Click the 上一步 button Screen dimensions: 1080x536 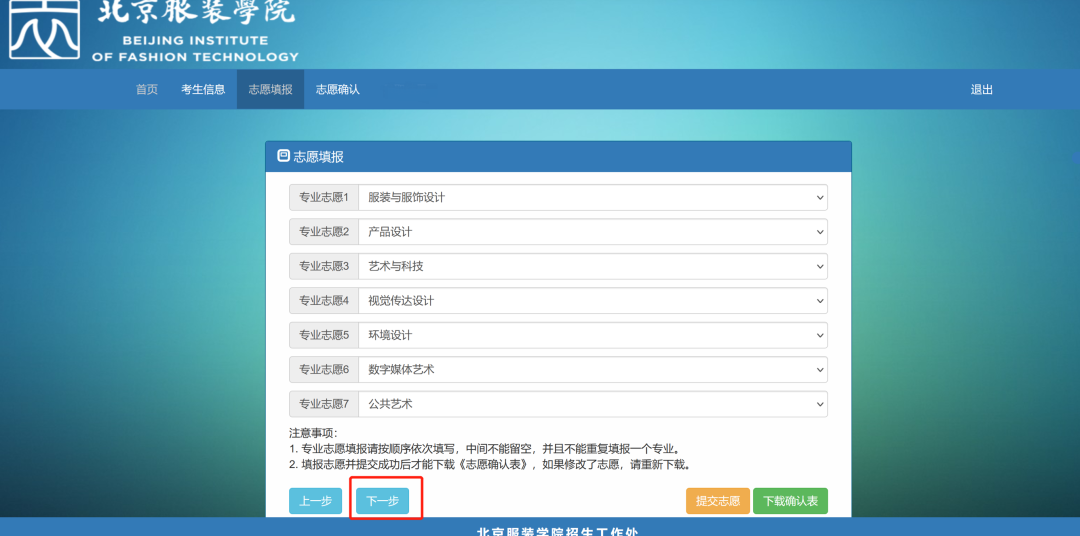point(315,501)
